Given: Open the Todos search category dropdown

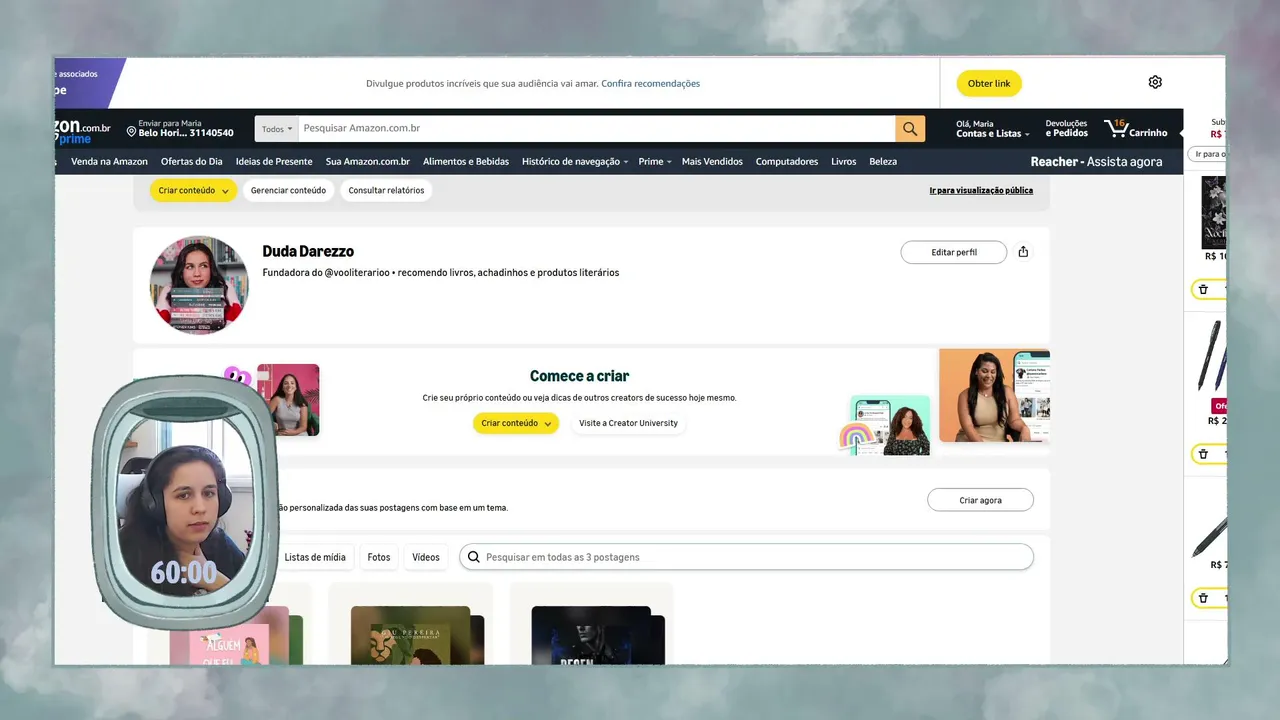Looking at the screenshot, I should (277, 129).
